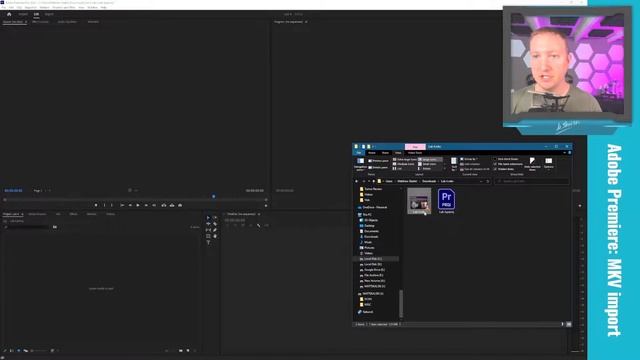Open the Project panel menu
The width and height of the screenshot is (640, 360).
pyautogui.click(x=22, y=214)
